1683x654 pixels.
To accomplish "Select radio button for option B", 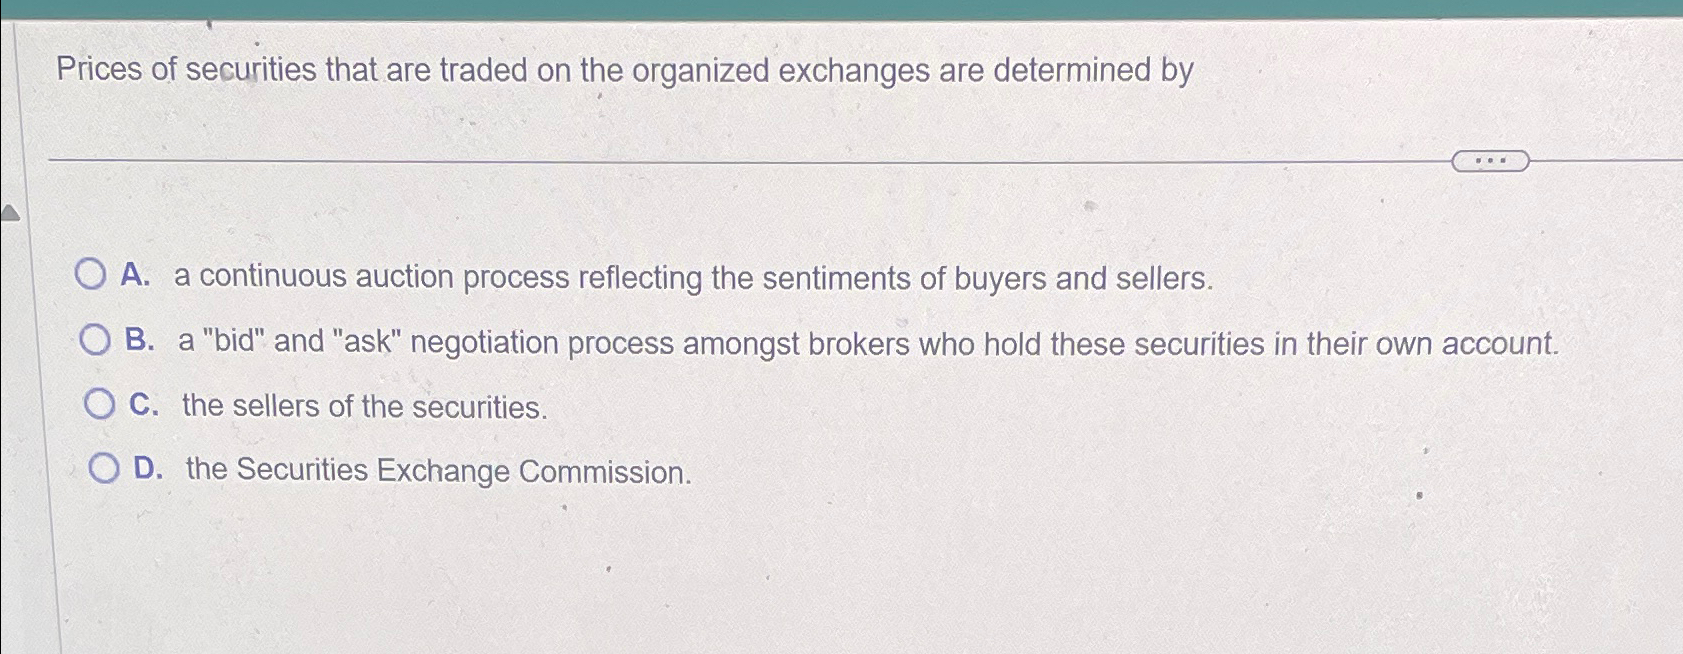I will point(95,340).
